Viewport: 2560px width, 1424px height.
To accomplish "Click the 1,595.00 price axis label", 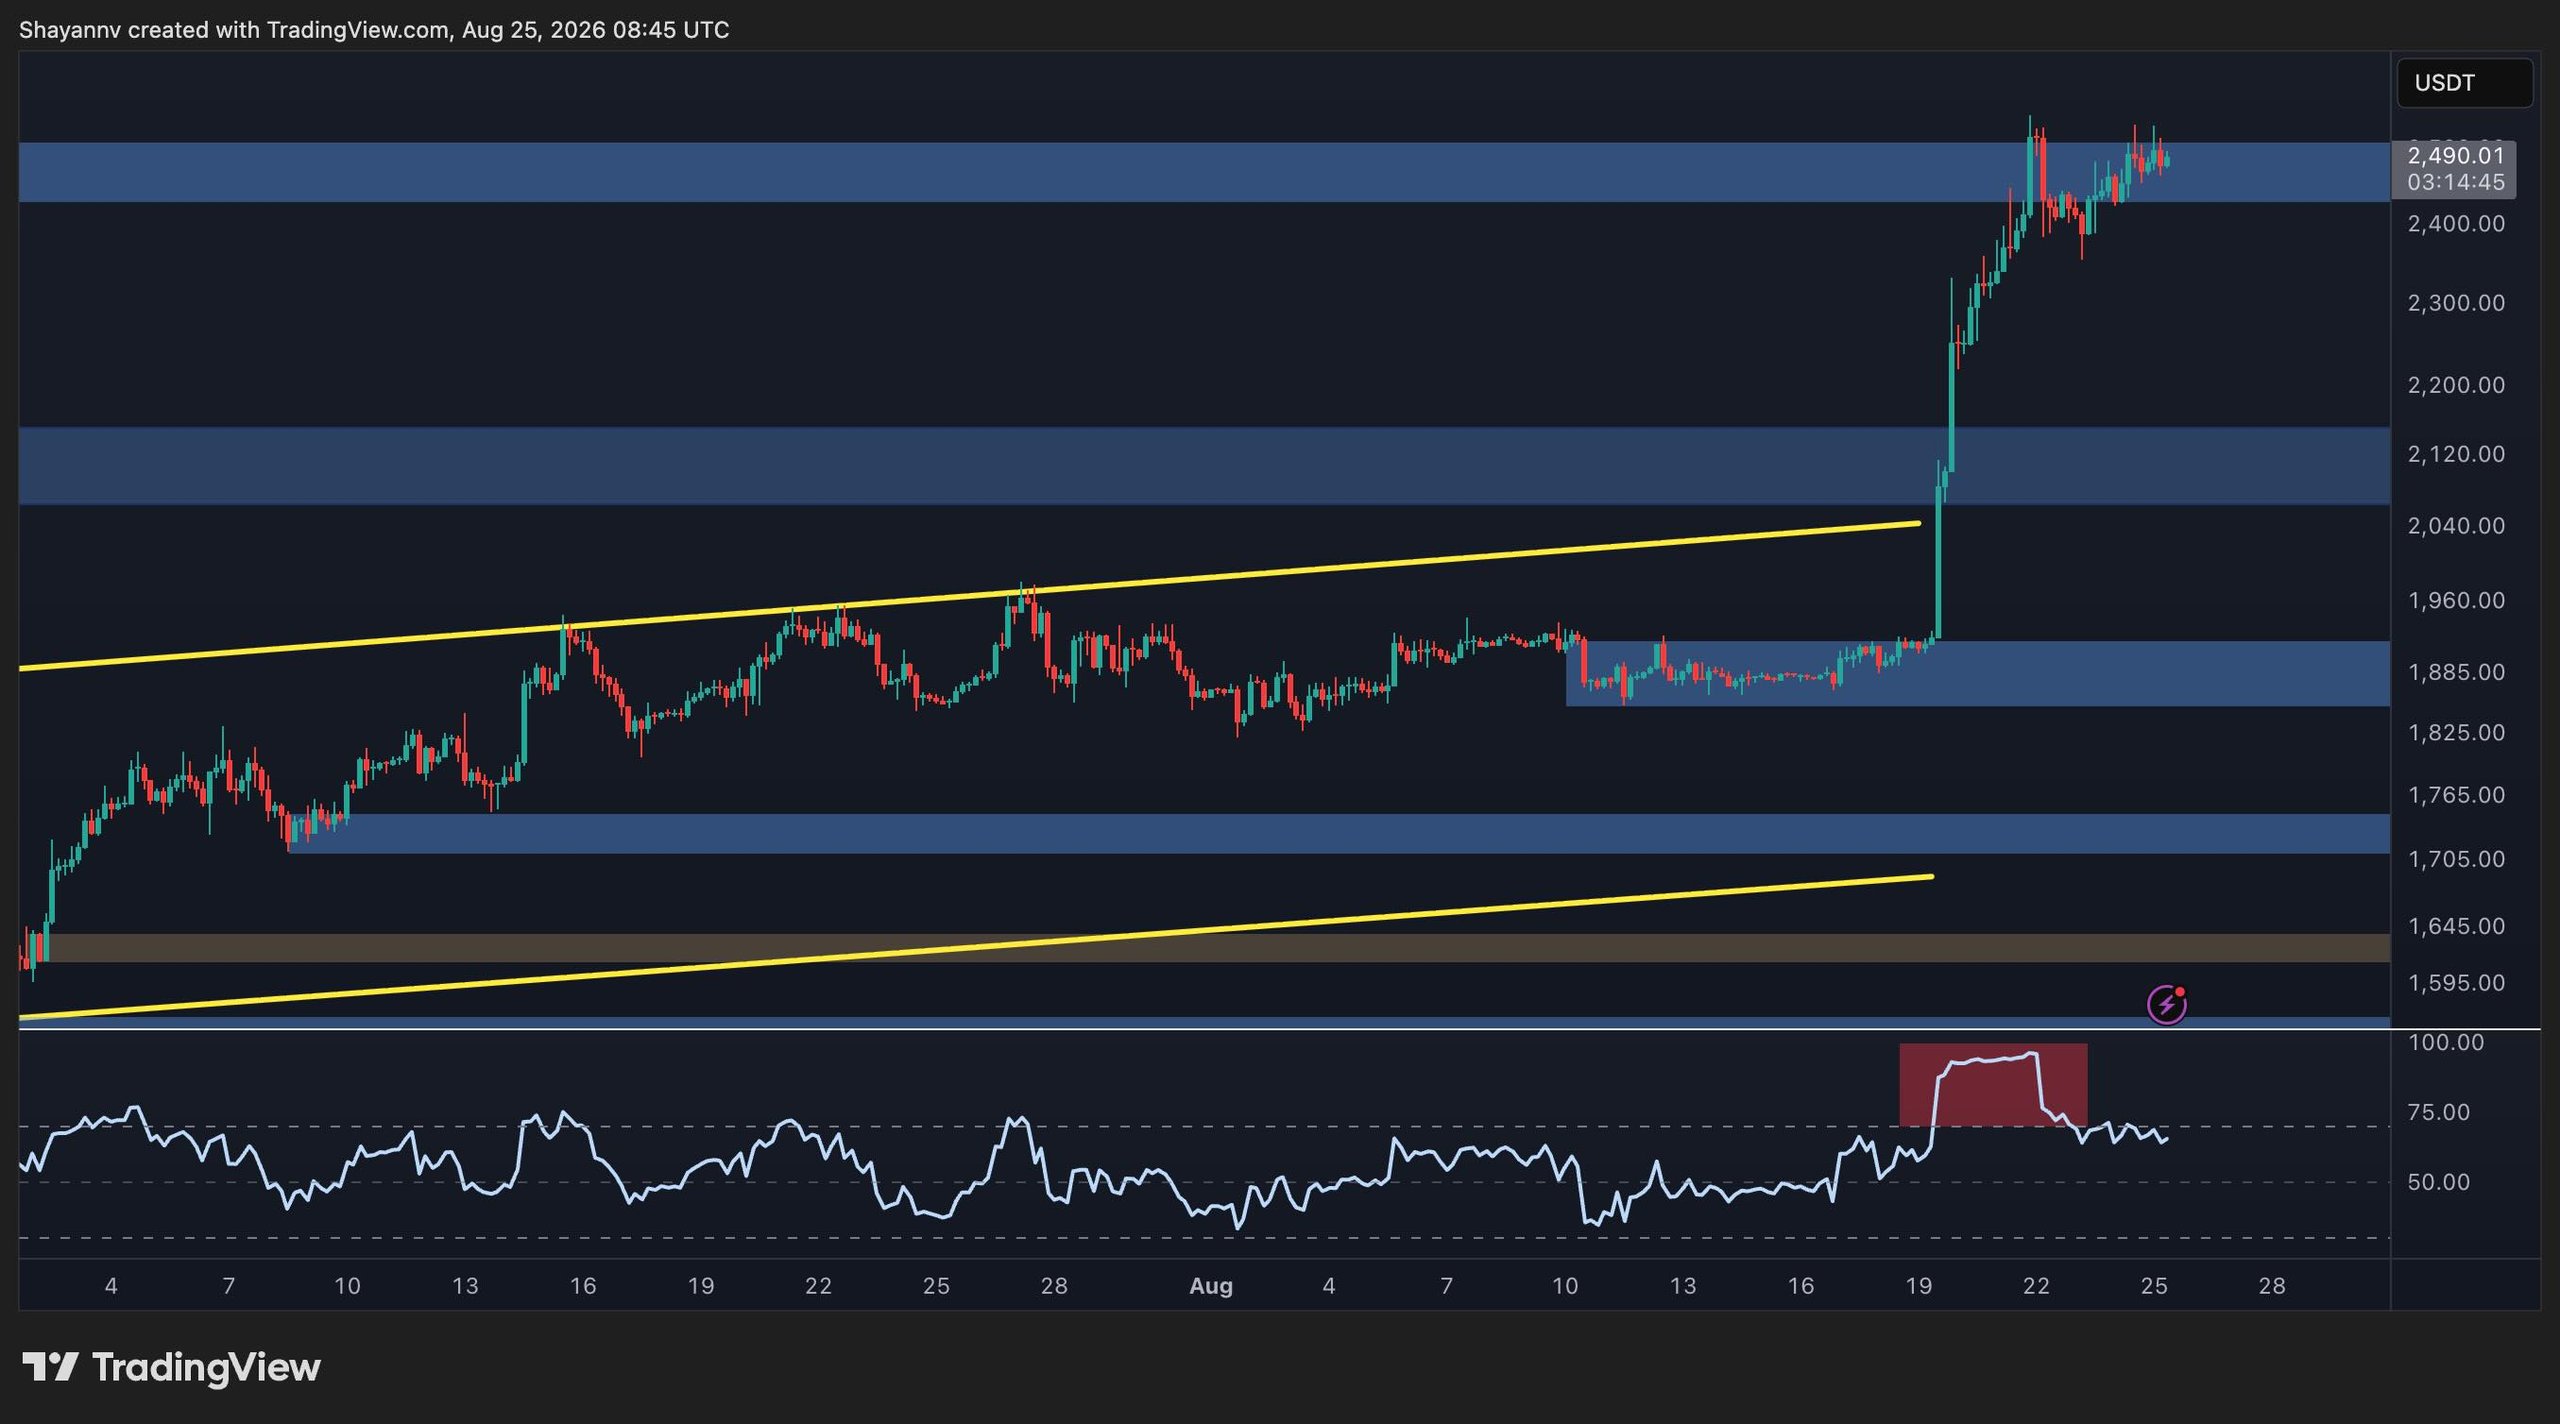I will coord(2456,983).
